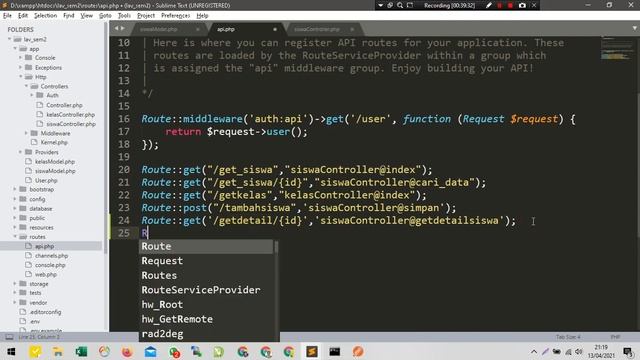Expand the Auth folder
The image size is (640, 360).
(32, 95)
